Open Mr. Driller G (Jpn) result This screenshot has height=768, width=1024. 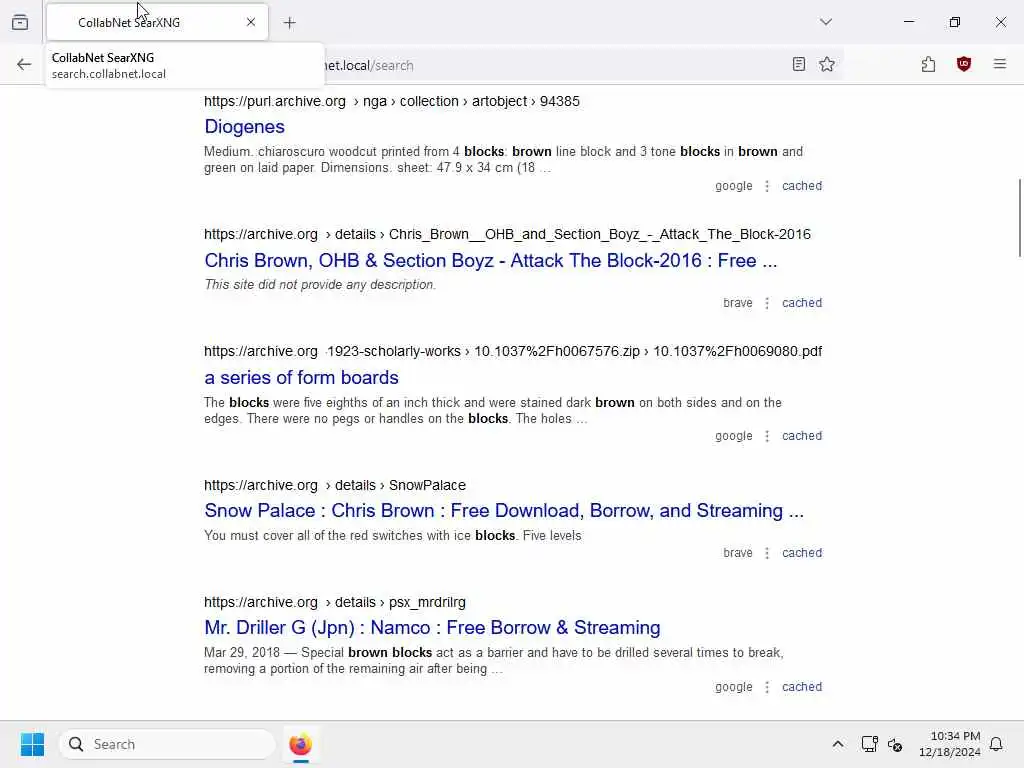[x=432, y=628]
